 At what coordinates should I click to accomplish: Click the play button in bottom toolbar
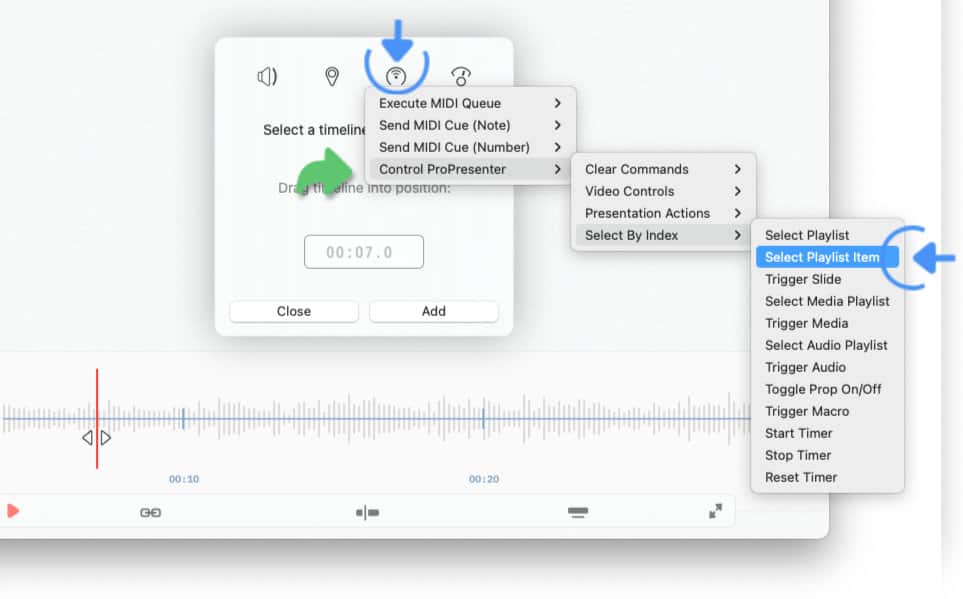coord(13,511)
